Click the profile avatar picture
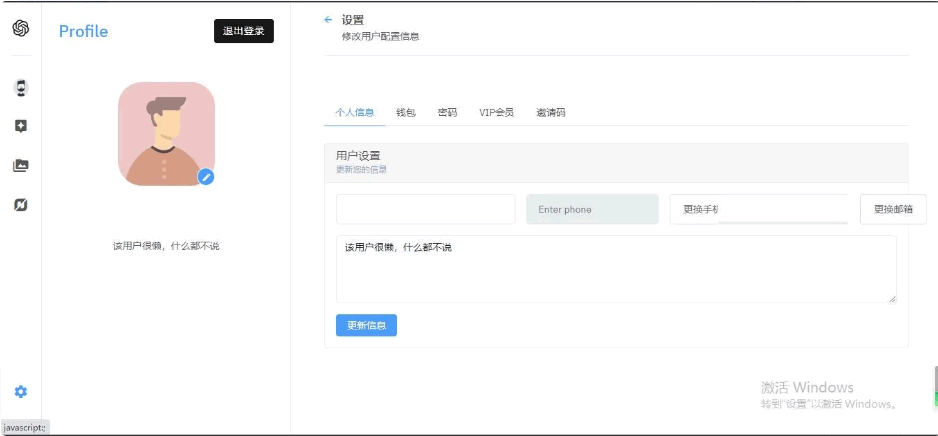 [x=166, y=133]
